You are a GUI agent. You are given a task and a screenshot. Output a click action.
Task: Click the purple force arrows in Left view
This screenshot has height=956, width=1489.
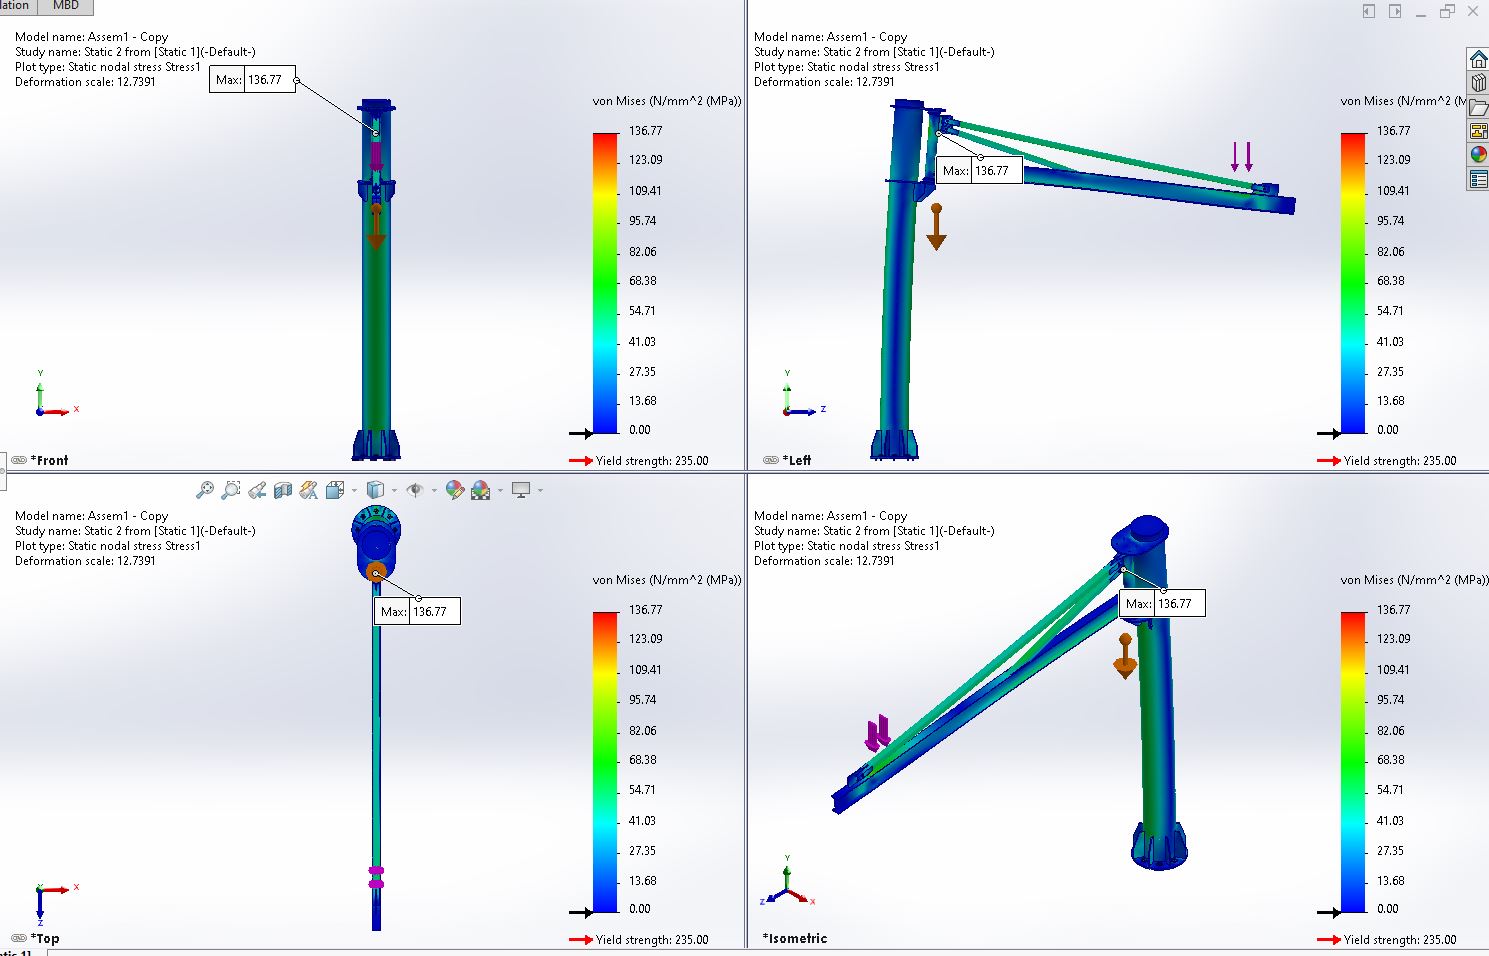click(x=1242, y=156)
